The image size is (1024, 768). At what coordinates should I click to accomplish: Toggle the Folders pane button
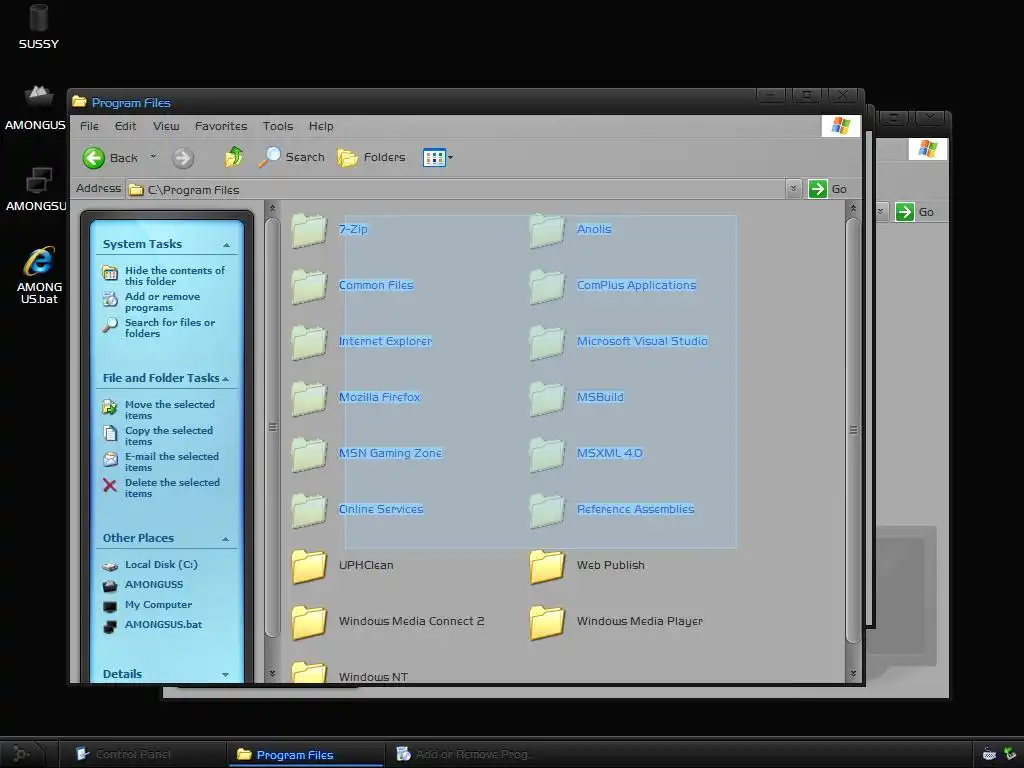point(372,157)
